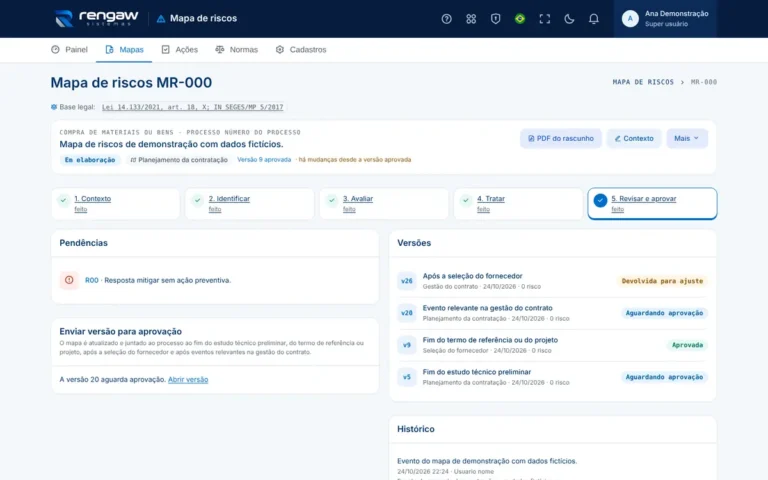
Task: Open the Lei 14.133/2021 legal basis link
Action: click(192, 107)
